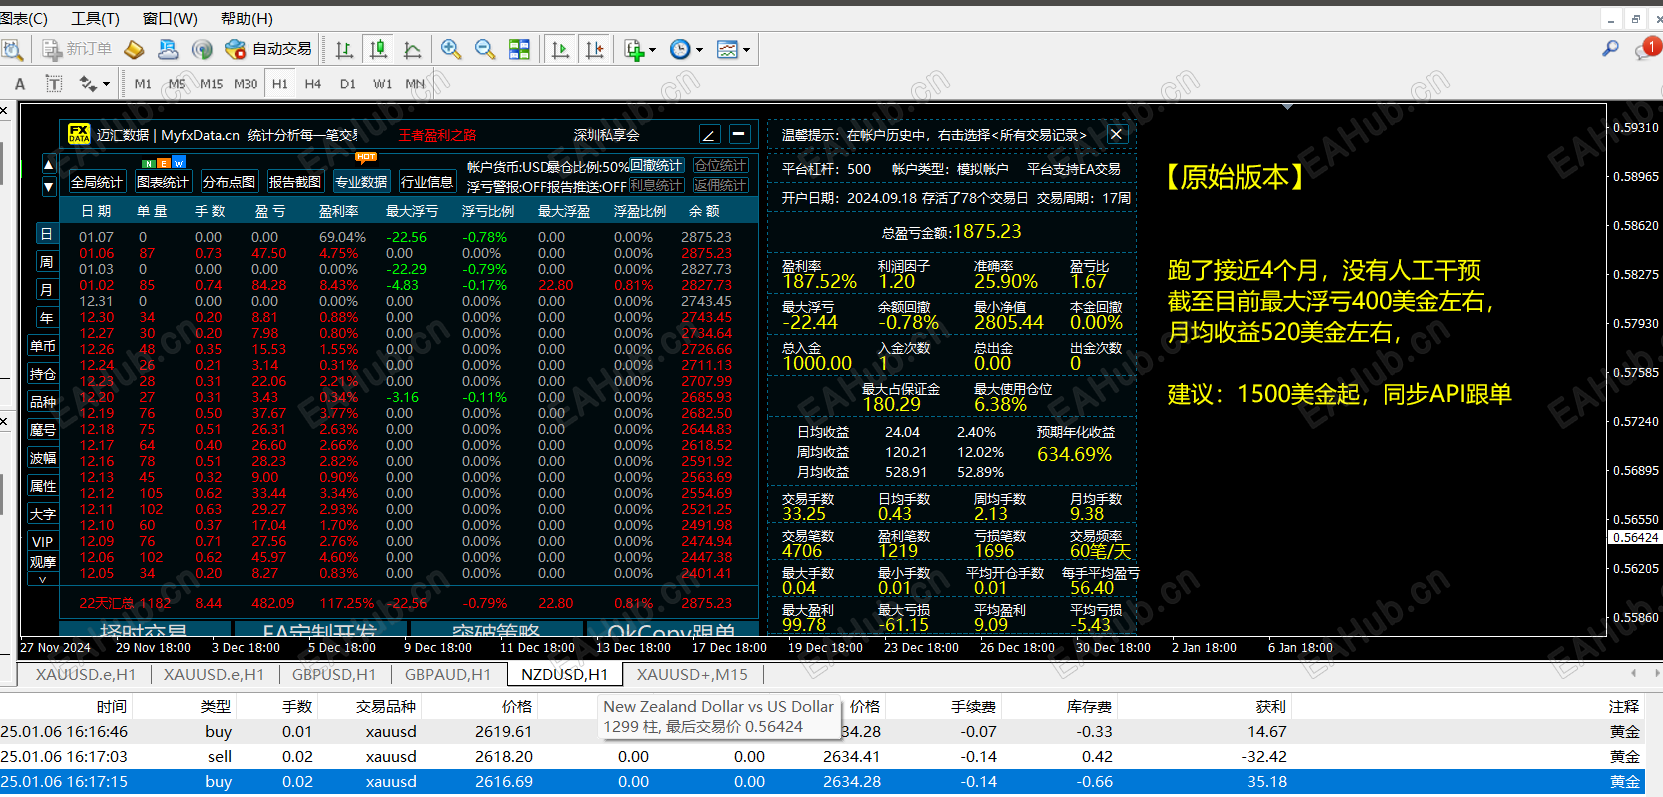The width and height of the screenshot is (1663, 797).
Task: Open the chart templates dropdown
Action: 733,49
